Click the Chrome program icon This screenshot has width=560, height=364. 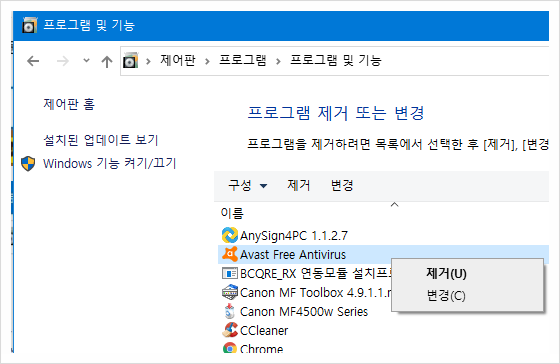[230, 348]
